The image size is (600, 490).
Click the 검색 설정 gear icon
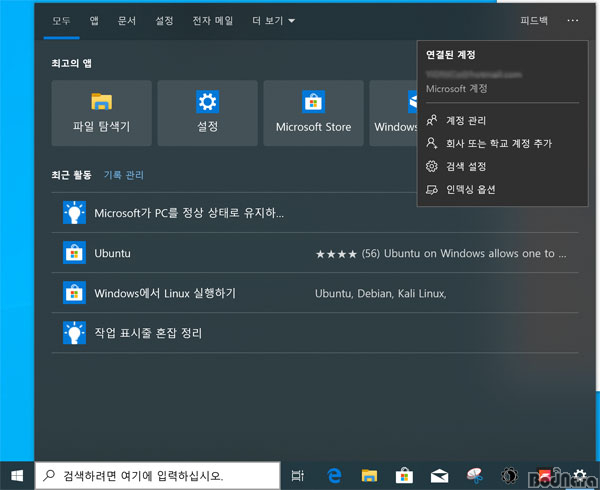[432, 166]
